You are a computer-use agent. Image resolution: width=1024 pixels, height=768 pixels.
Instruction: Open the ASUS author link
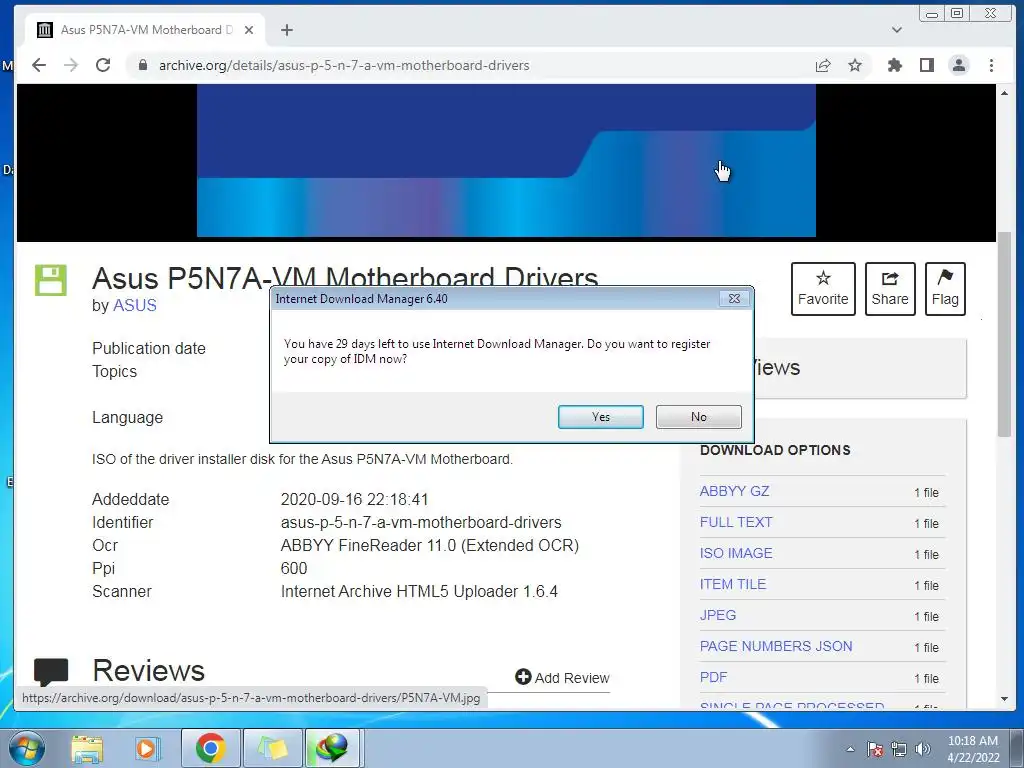coord(135,306)
